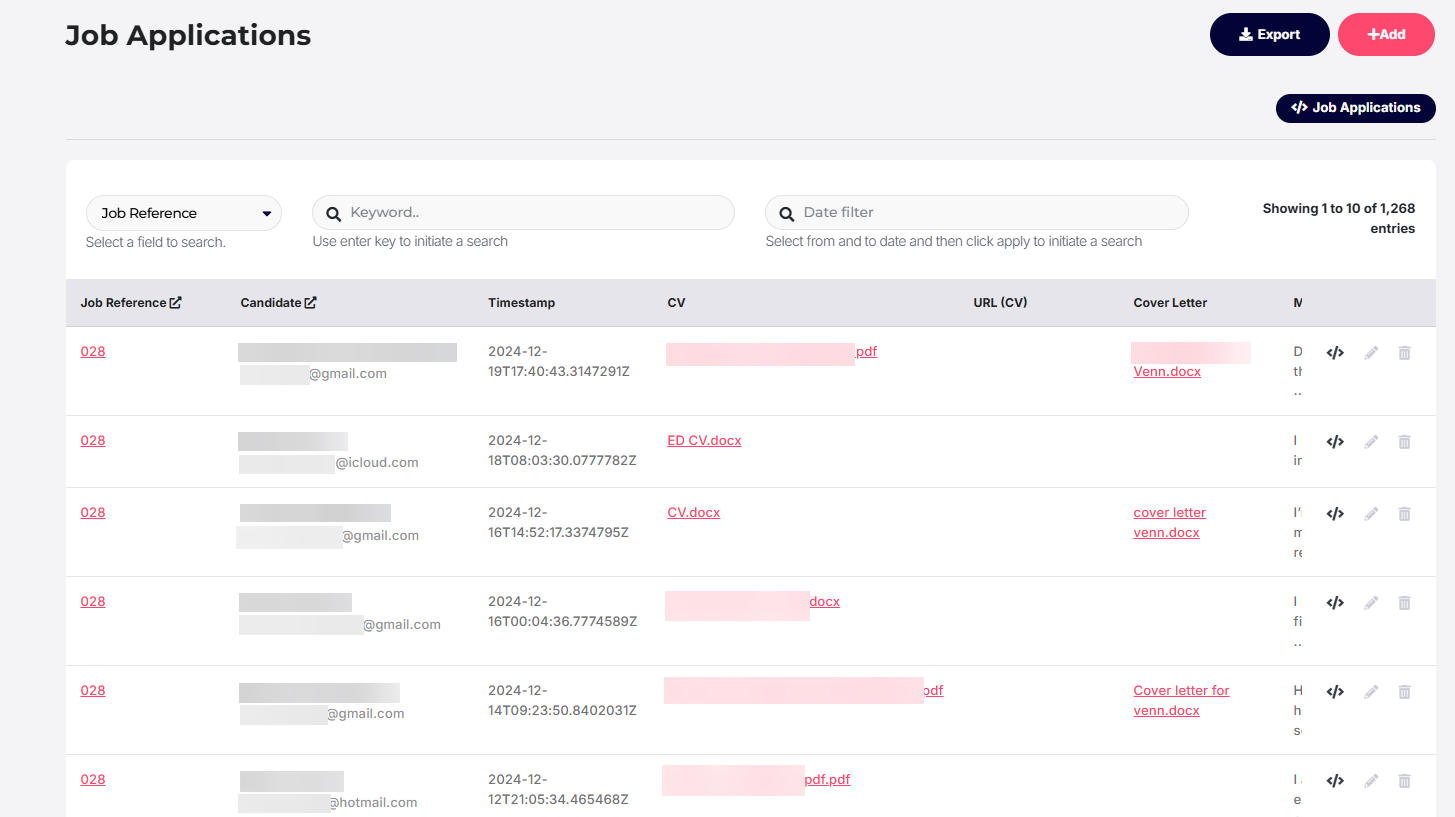Click timestamp 2024-12-16T14:52:17.3374795Z
Screen dimensions: 1455x817
[x=558, y=523]
